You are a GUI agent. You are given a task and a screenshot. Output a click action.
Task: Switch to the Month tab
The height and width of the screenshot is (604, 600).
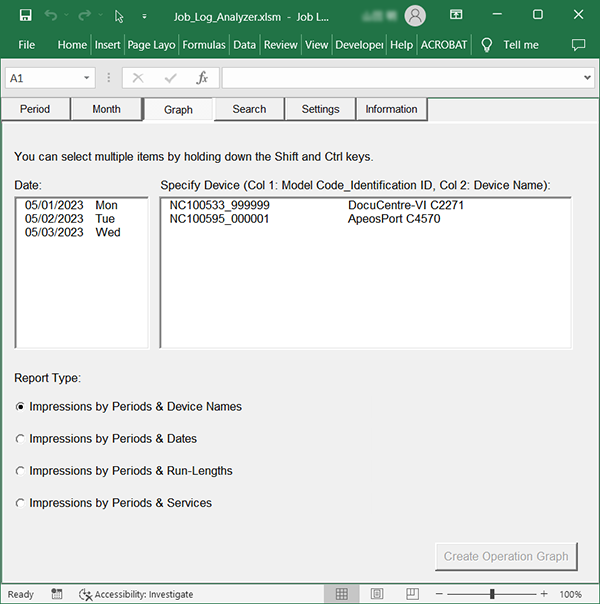106,109
